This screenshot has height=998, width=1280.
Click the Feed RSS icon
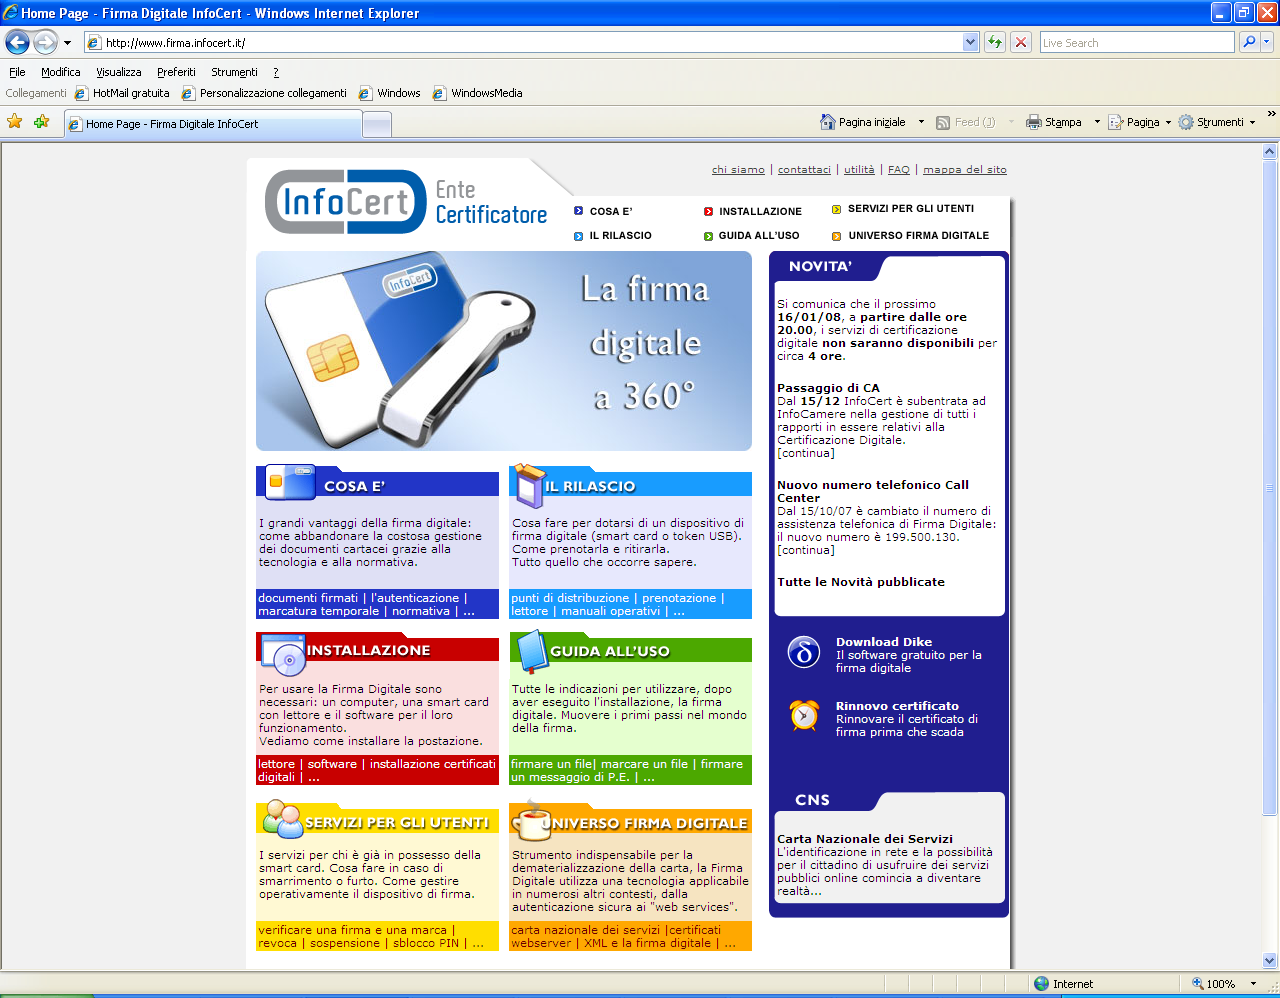pos(943,122)
